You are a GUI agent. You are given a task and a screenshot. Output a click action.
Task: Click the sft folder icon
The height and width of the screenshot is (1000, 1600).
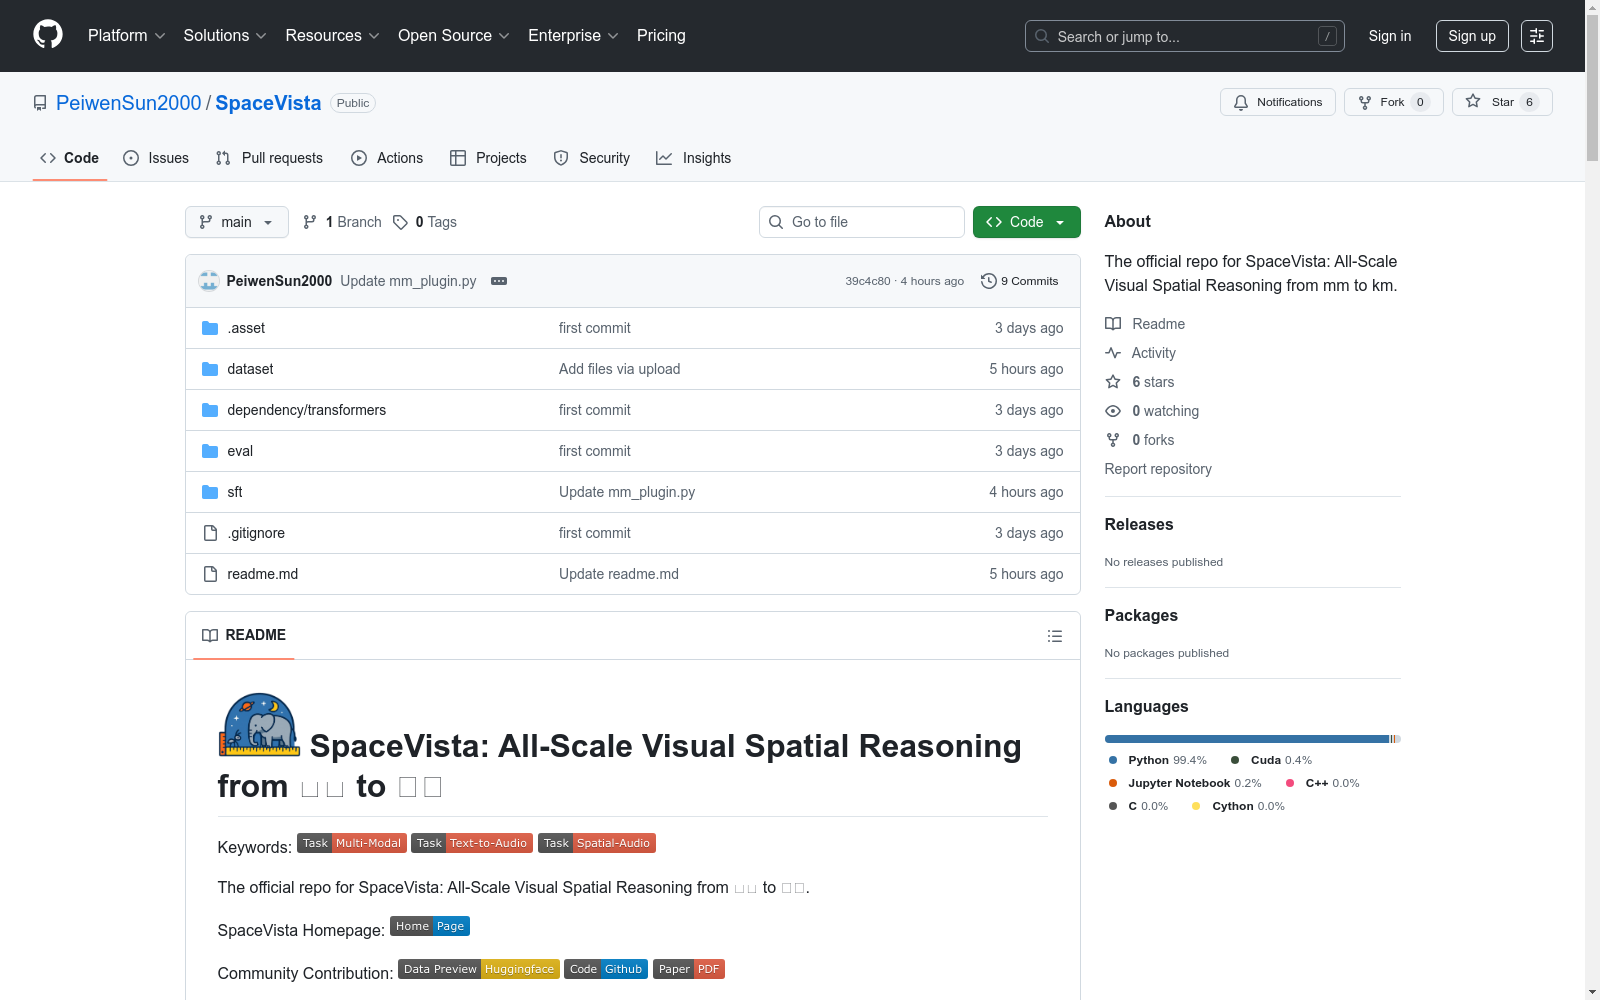coord(210,492)
